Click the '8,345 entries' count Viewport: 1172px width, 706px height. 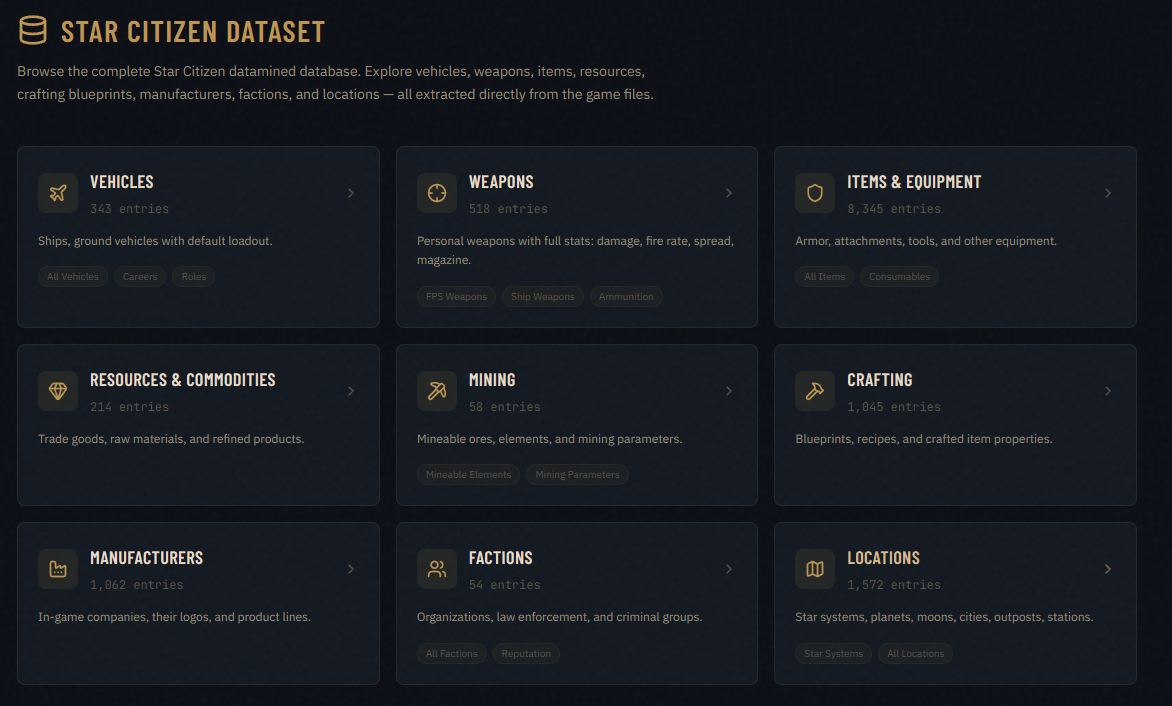point(894,209)
